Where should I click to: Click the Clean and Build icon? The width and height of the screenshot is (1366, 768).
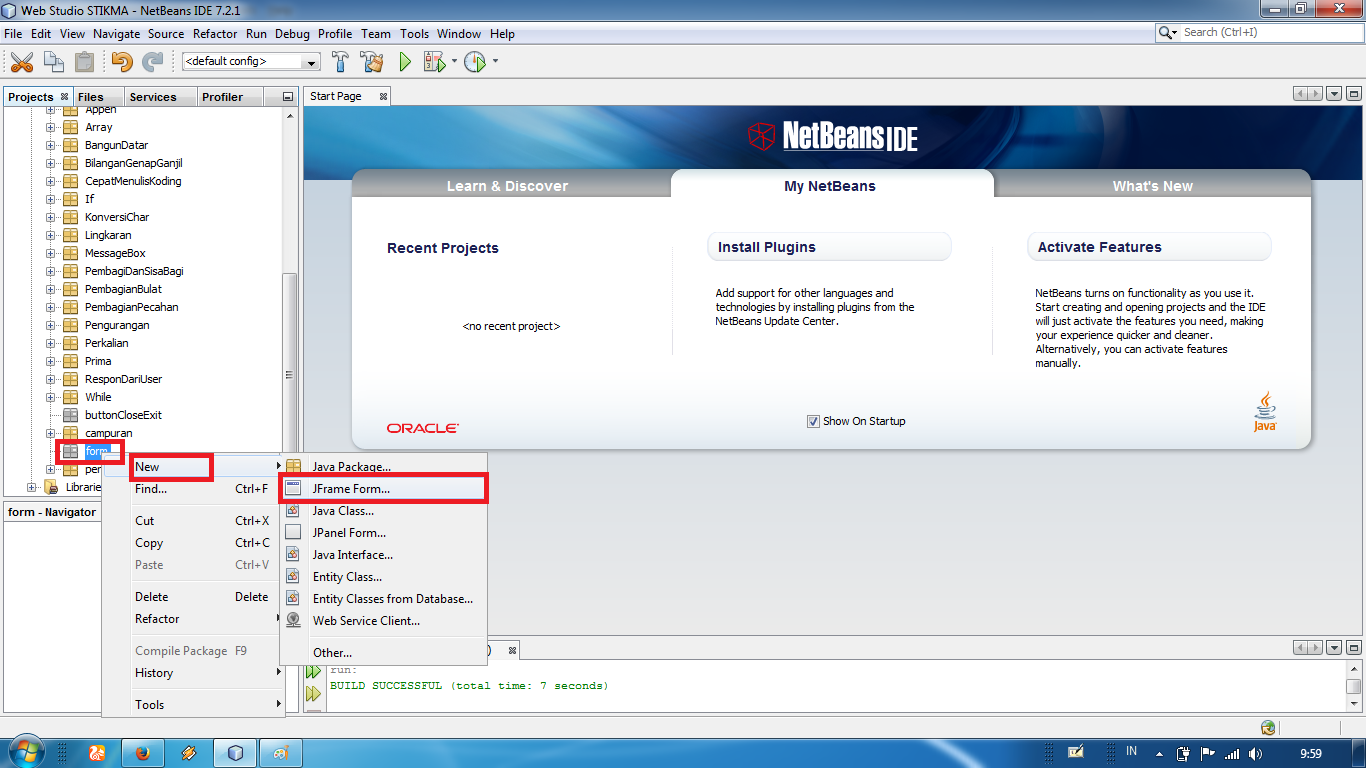[370, 61]
